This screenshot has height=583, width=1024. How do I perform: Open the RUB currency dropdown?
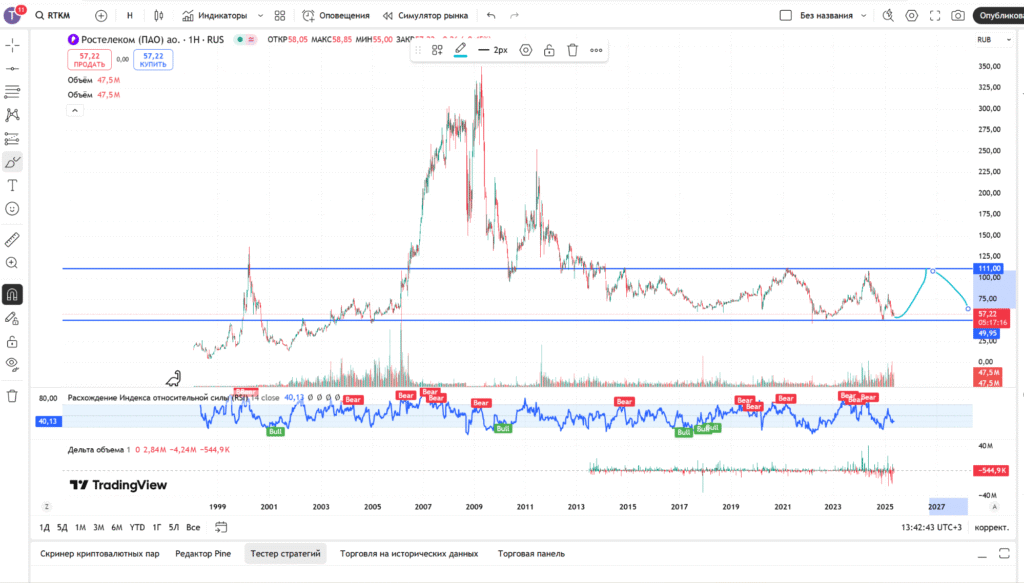tap(993, 40)
